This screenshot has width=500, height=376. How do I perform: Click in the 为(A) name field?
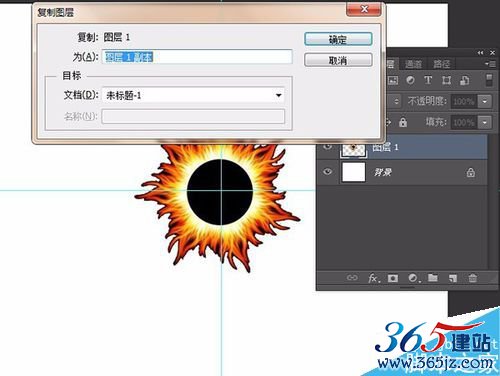(197, 57)
